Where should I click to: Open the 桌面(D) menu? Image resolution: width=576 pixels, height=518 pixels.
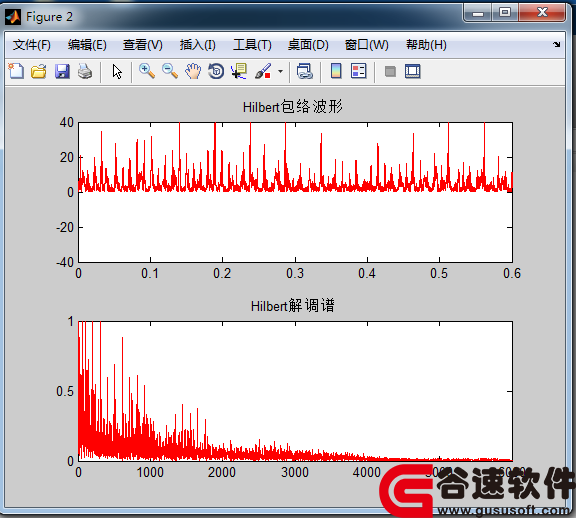pyautogui.click(x=308, y=45)
